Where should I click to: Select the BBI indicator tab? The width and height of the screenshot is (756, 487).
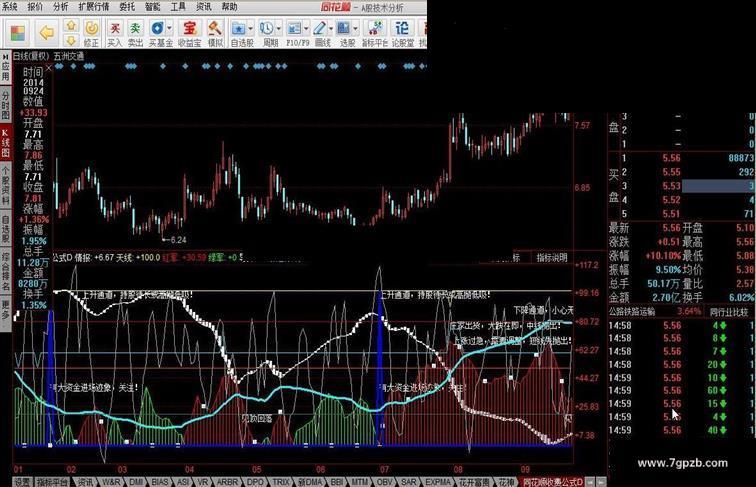pyautogui.click(x=337, y=482)
